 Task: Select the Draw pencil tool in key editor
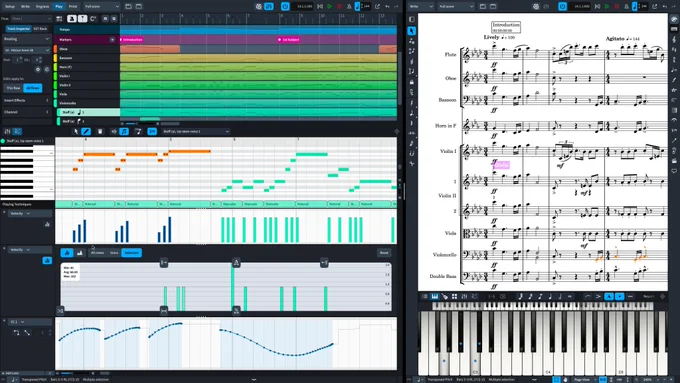[86, 131]
